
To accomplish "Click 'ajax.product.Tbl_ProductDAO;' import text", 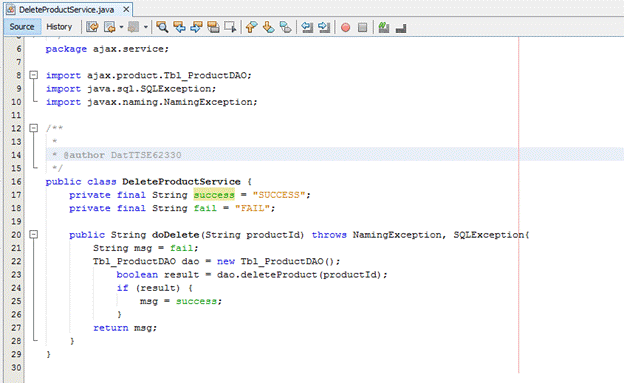I will pyautogui.click(x=170, y=75).
